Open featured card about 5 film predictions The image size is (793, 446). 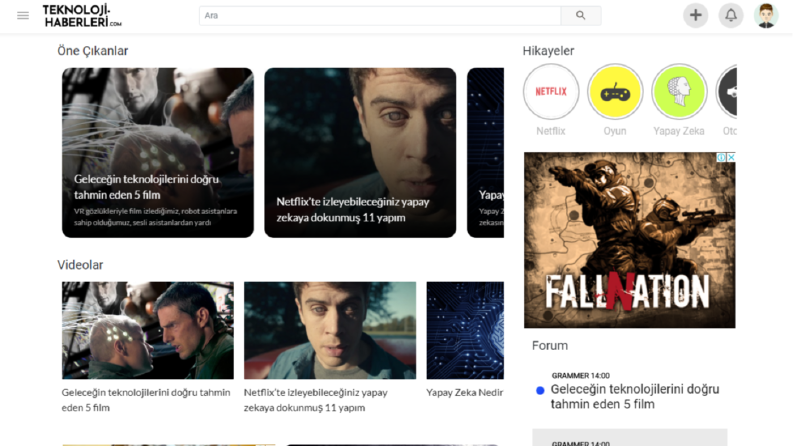[x=158, y=153]
